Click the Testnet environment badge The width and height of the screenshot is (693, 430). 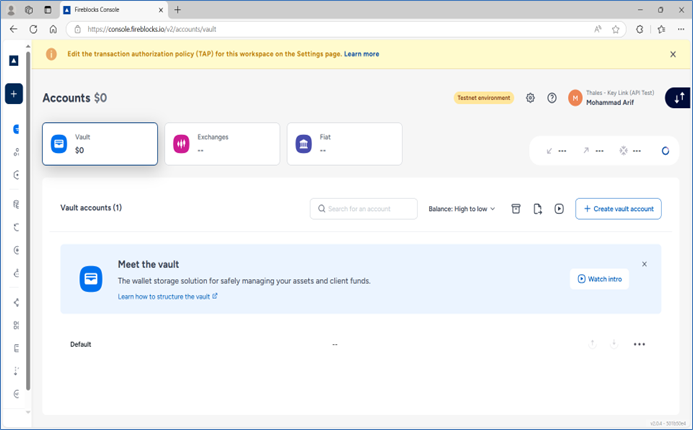click(484, 98)
